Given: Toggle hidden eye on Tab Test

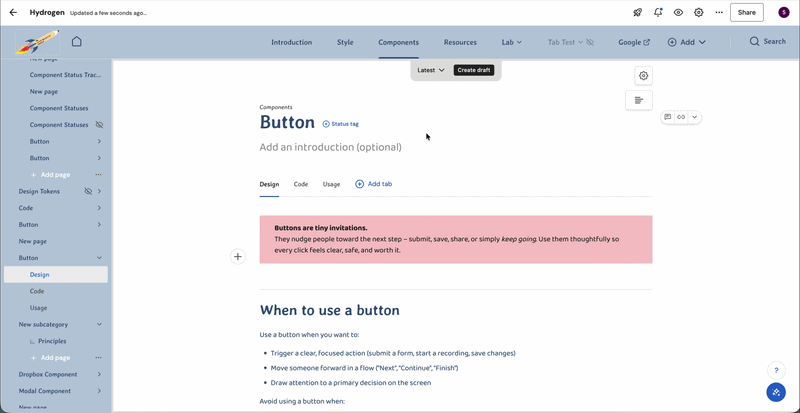Looking at the screenshot, I should [590, 42].
